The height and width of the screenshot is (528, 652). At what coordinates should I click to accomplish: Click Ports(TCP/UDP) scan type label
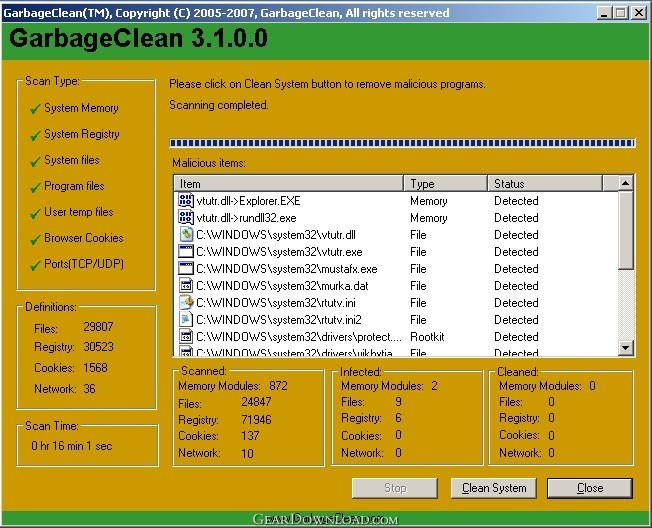click(84, 264)
